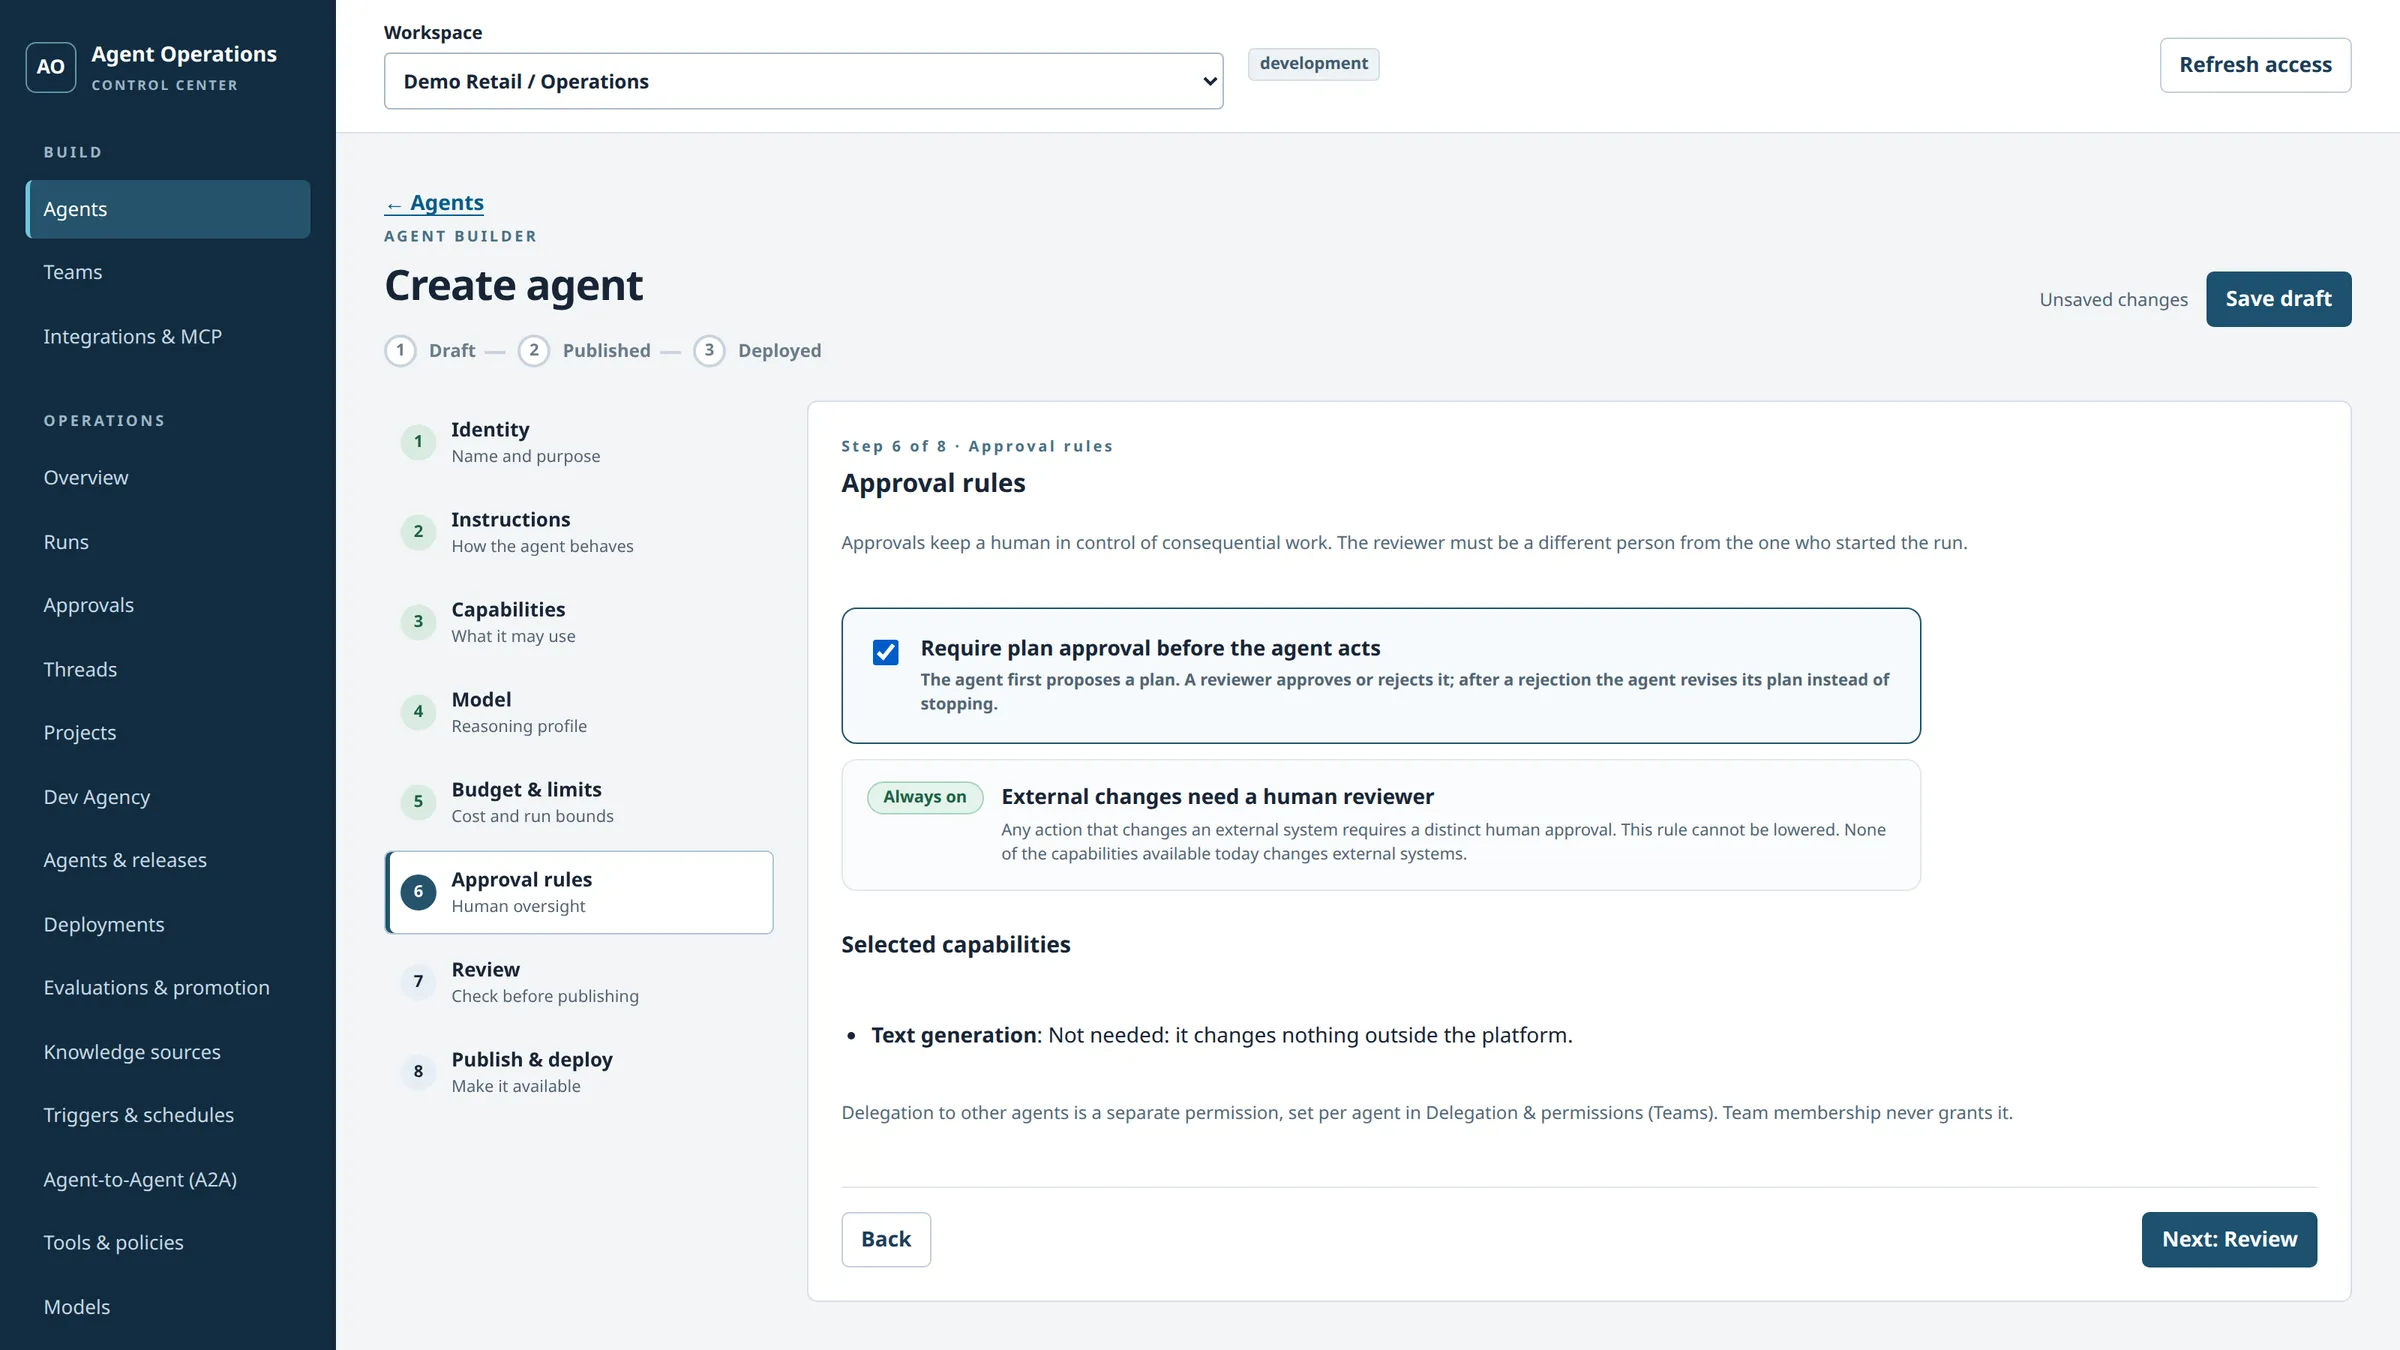Open the Workspace dropdown

click(803, 81)
